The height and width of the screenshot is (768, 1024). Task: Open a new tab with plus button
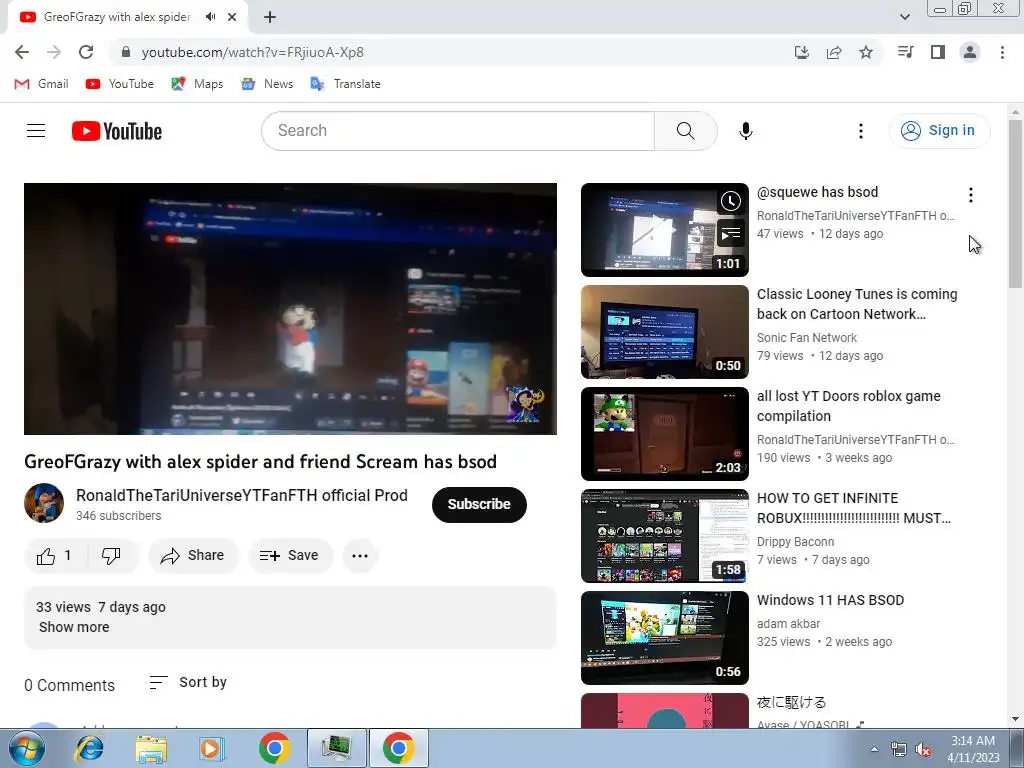tap(270, 17)
